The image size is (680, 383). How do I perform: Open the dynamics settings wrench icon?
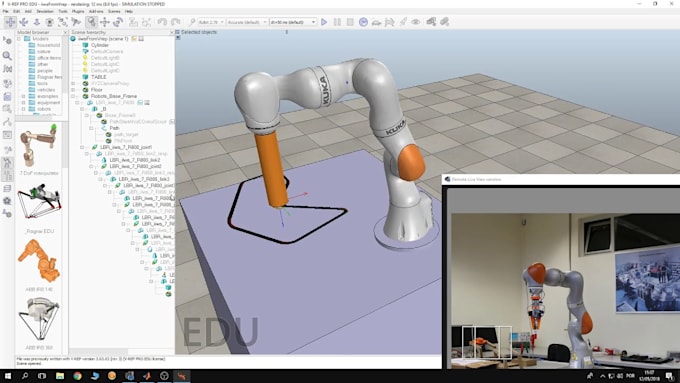pyautogui.click(x=192, y=22)
